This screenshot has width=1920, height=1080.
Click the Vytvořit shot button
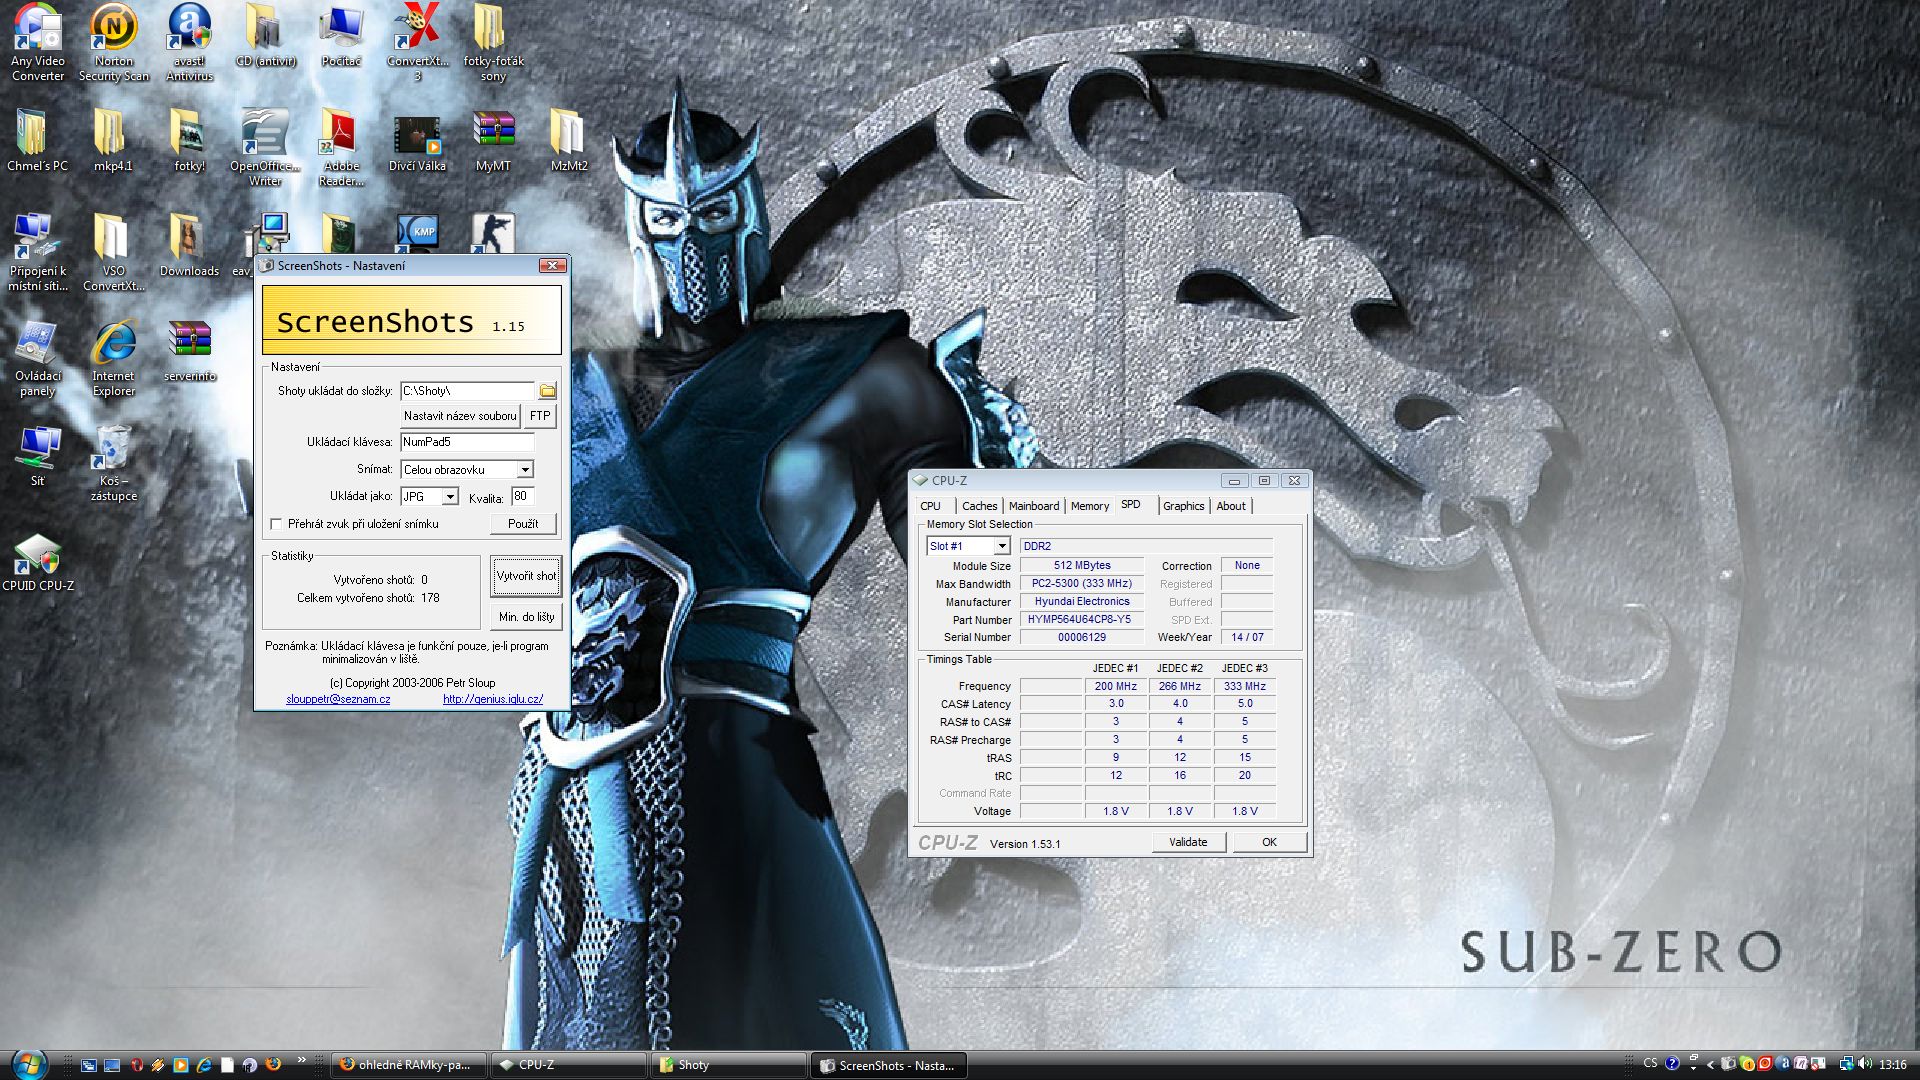(x=526, y=576)
